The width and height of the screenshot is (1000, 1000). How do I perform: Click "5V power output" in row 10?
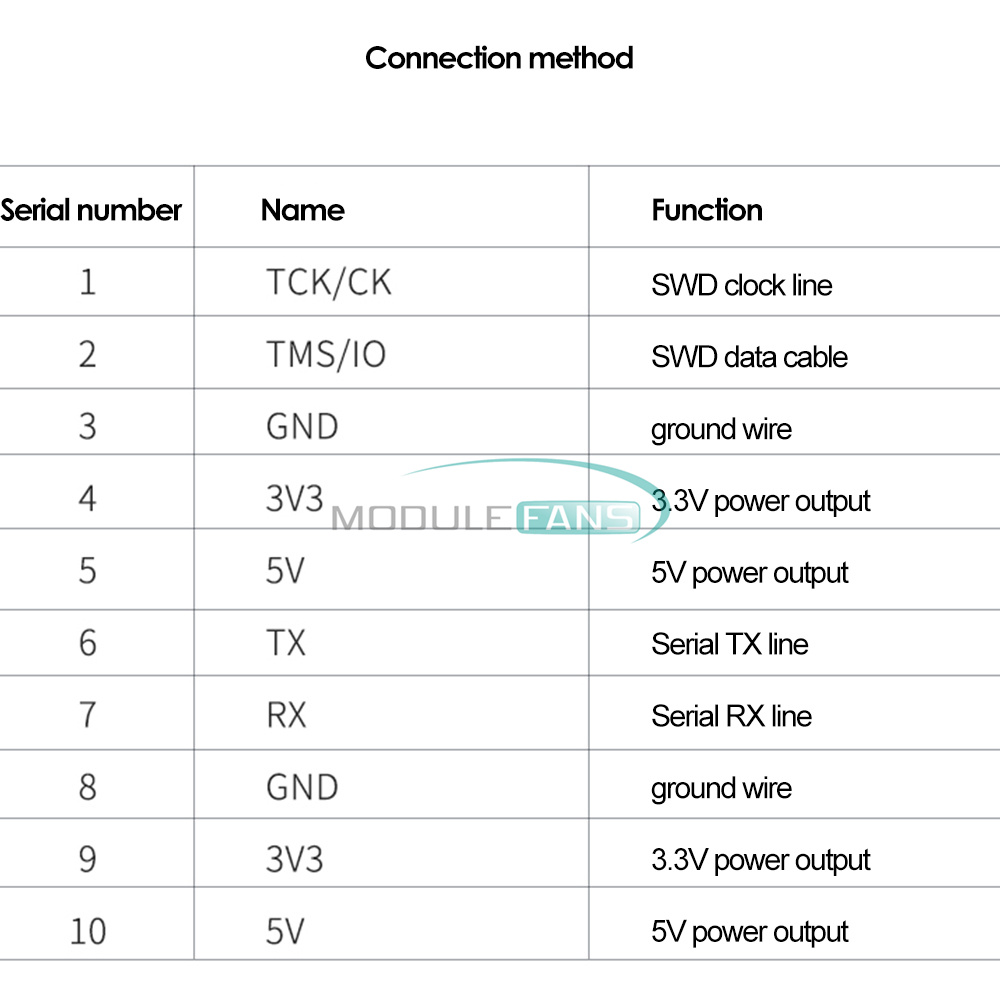(749, 933)
